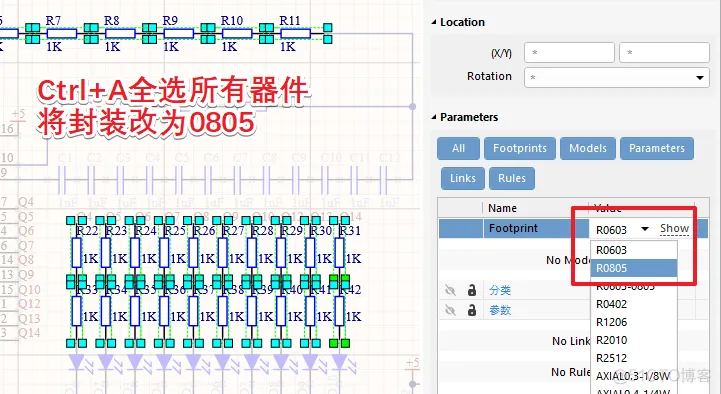Collapse the Parameters section triangle
The width and height of the screenshot is (721, 394).
pyautogui.click(x=434, y=117)
